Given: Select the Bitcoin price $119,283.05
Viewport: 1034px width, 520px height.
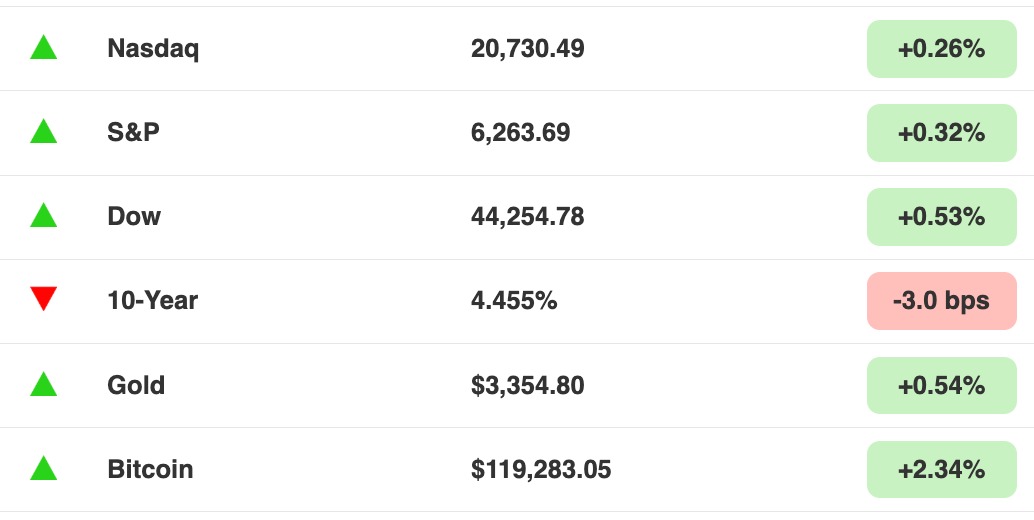Looking at the screenshot, I should point(541,469).
